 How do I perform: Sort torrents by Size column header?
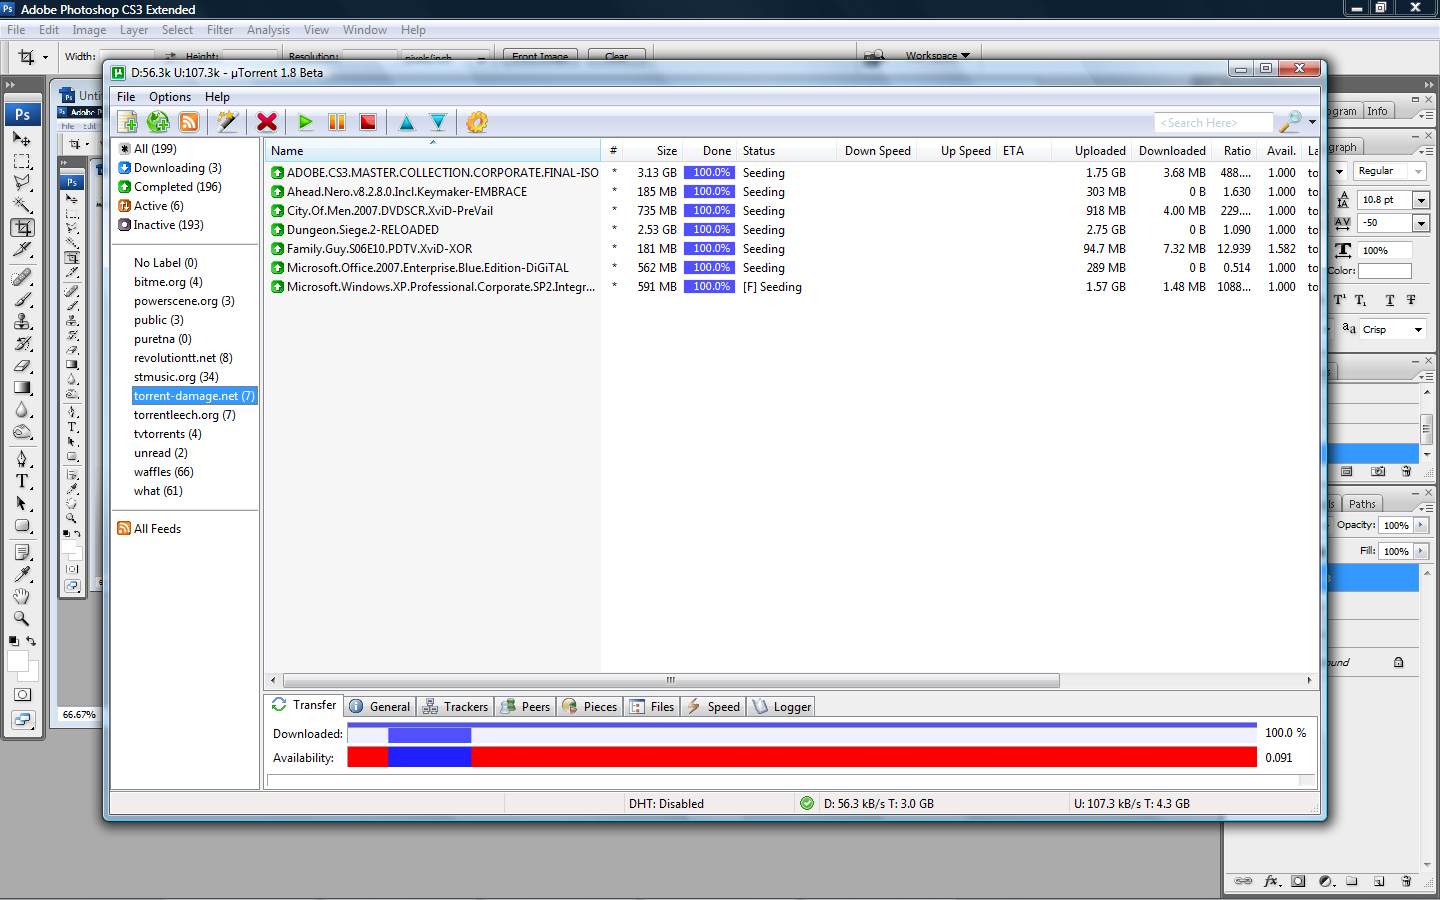(653, 151)
